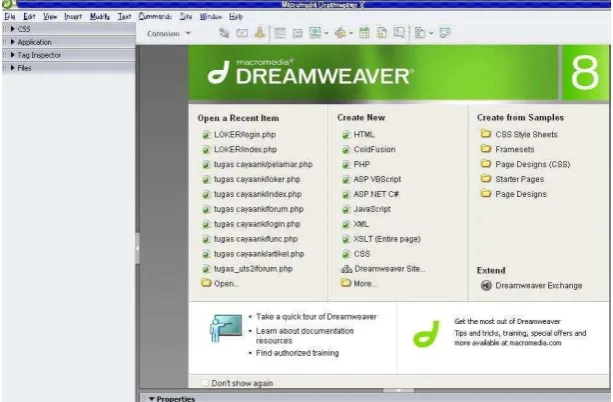Create a new XML document

pyautogui.click(x=361, y=224)
